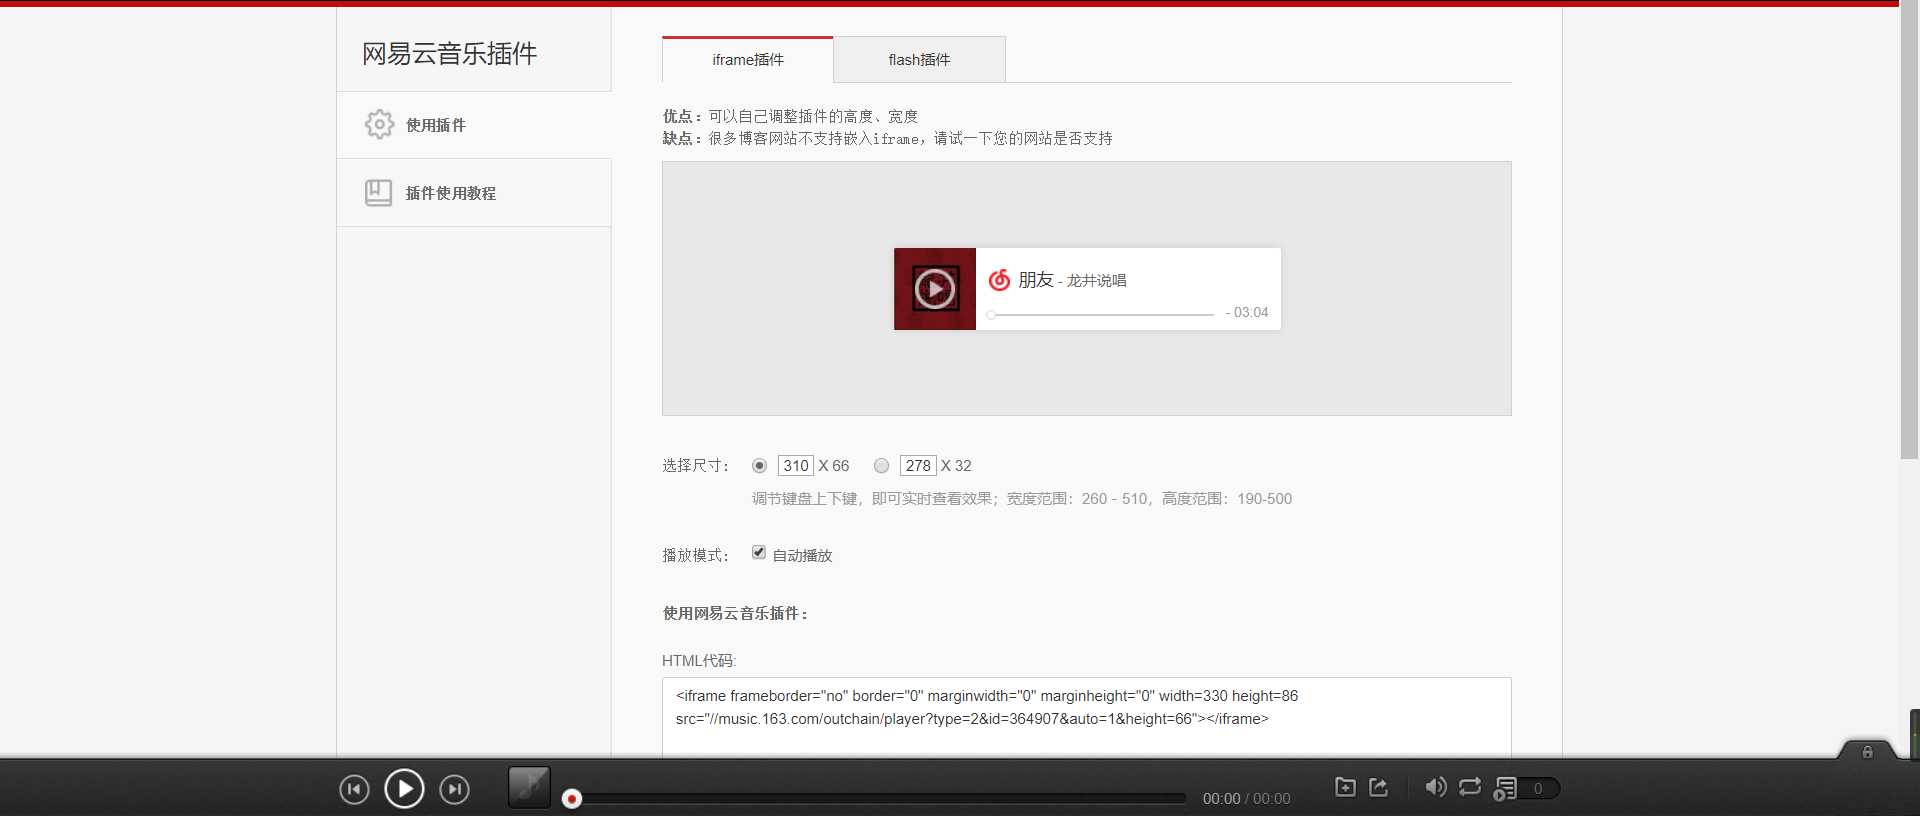Image resolution: width=1920 pixels, height=816 pixels.
Task: Select the 310 X 66 size radio button
Action: (x=760, y=465)
